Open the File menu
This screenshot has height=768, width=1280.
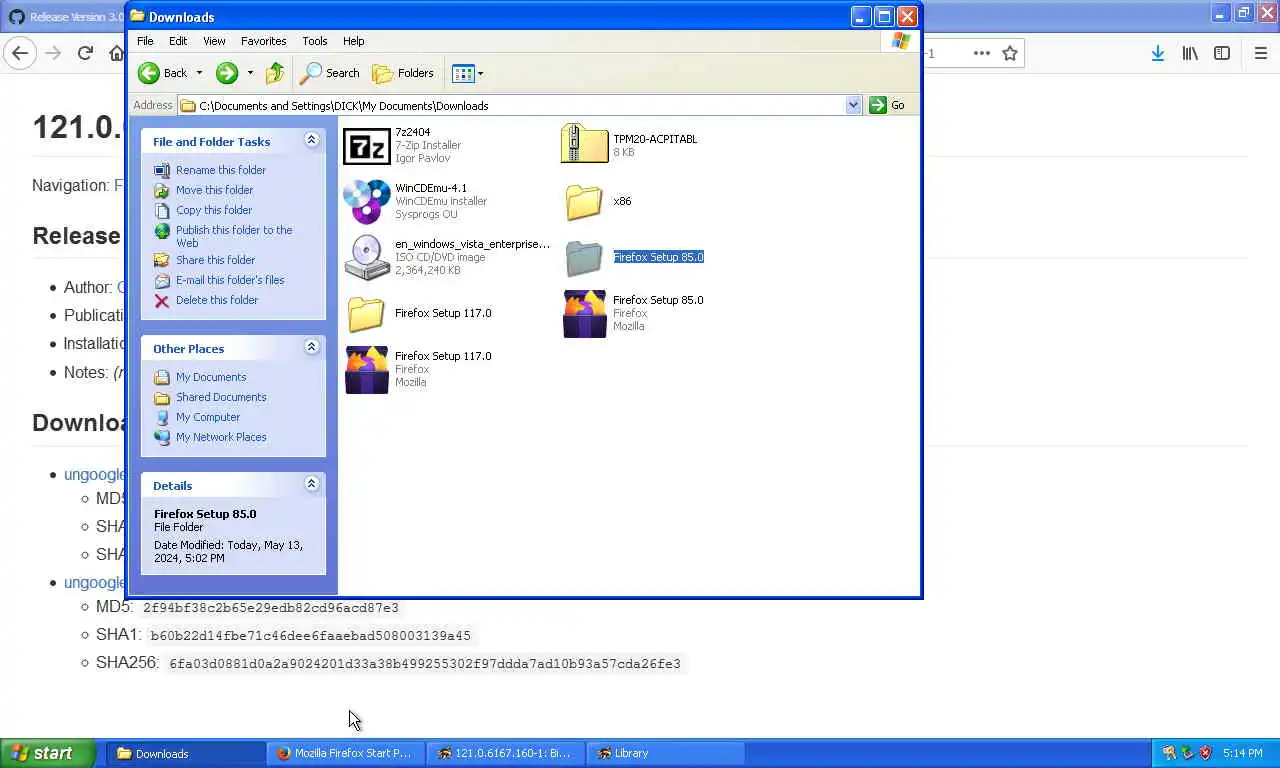[x=145, y=41]
